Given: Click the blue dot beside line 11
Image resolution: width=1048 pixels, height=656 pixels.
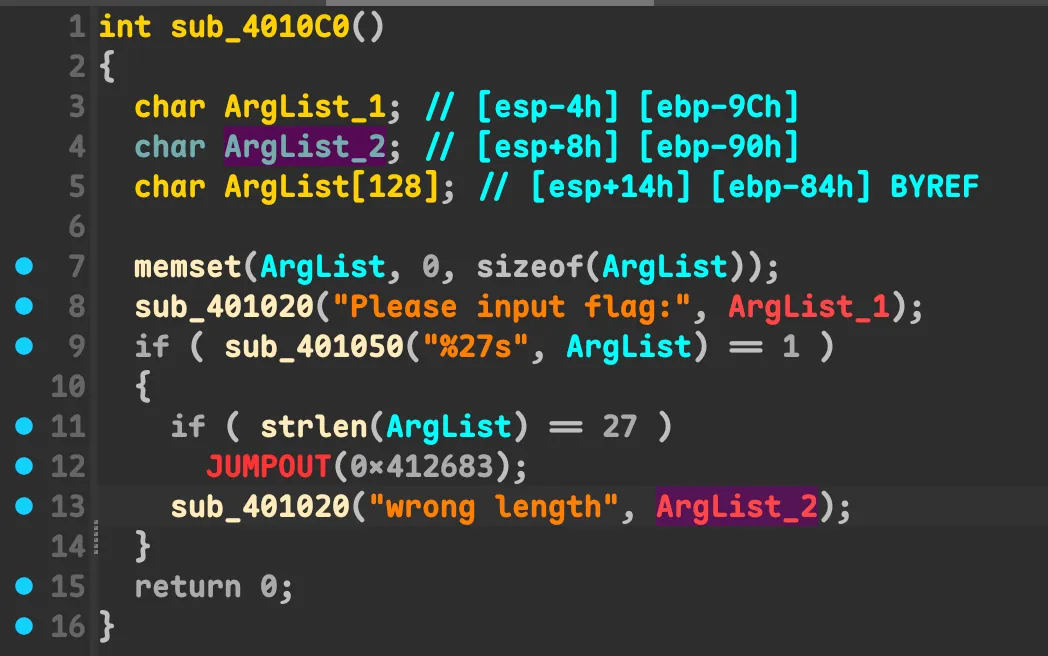Looking at the screenshot, I should pyautogui.click(x=24, y=426).
